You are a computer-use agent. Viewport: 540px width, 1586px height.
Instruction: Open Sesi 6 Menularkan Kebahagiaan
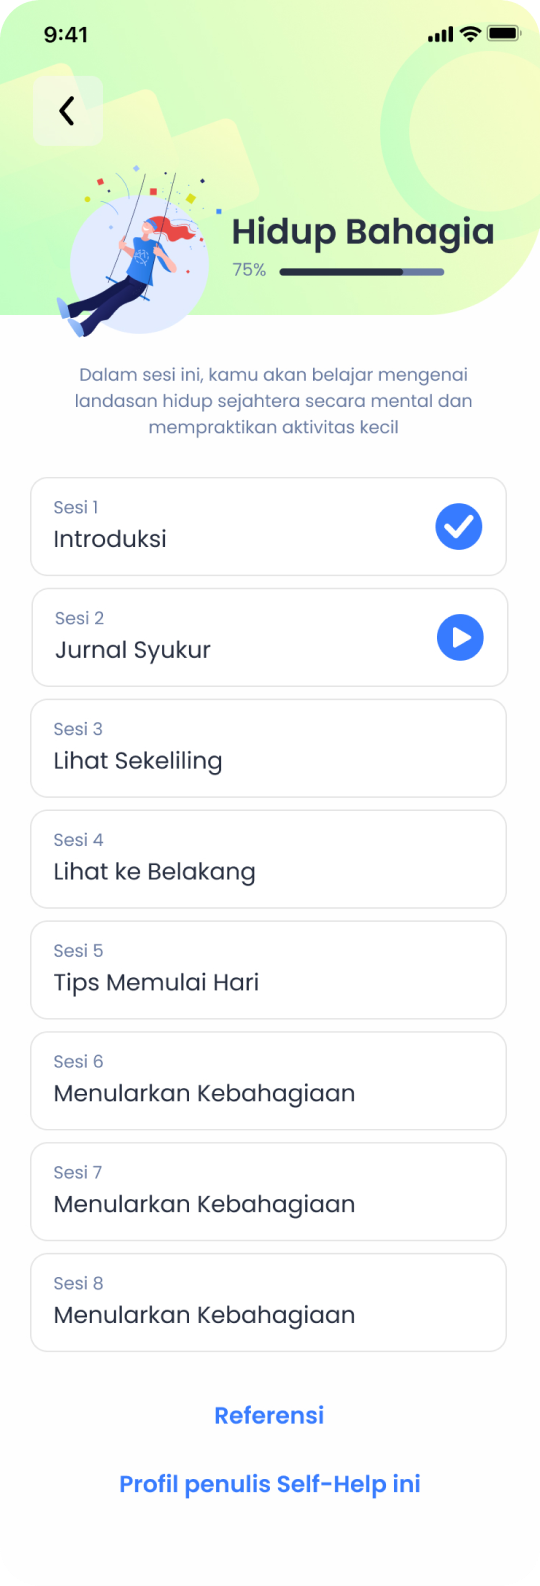tap(269, 1081)
